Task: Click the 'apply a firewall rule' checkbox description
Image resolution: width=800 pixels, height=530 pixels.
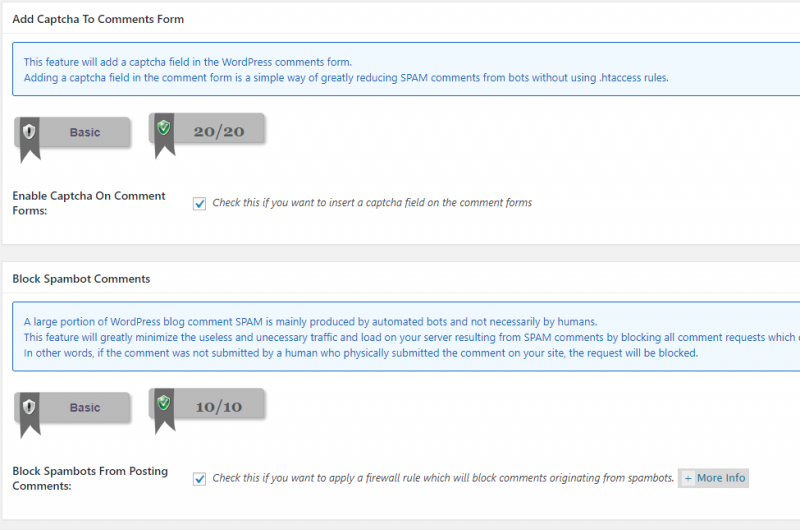Action: click(443, 478)
